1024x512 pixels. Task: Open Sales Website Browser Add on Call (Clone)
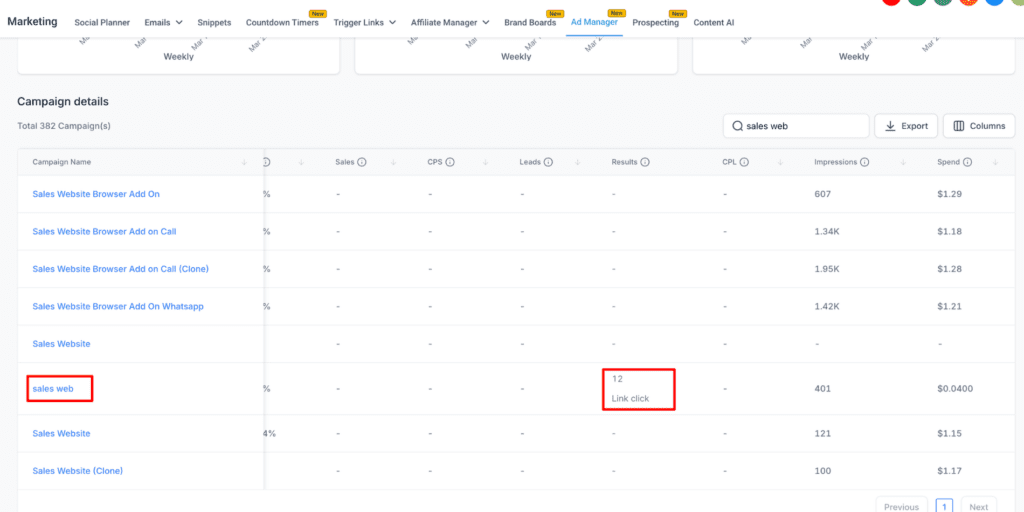pyautogui.click(x=121, y=268)
